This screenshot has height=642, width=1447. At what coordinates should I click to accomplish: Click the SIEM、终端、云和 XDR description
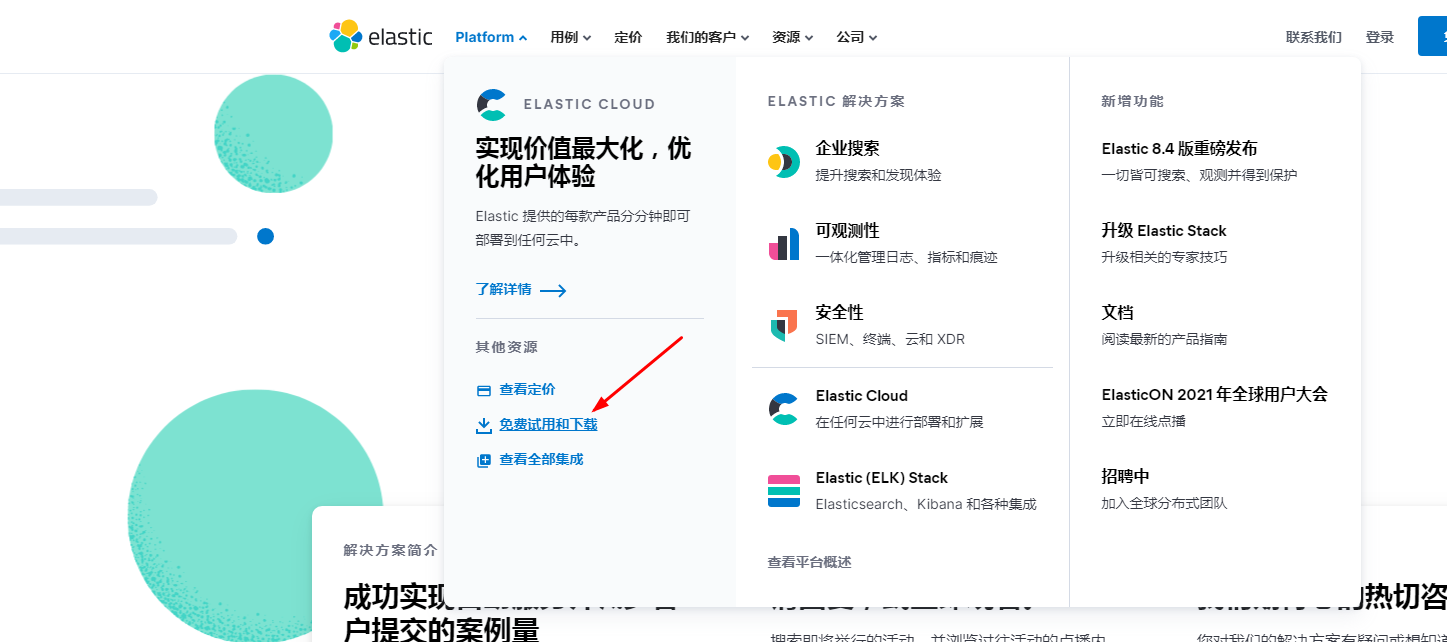pos(891,339)
